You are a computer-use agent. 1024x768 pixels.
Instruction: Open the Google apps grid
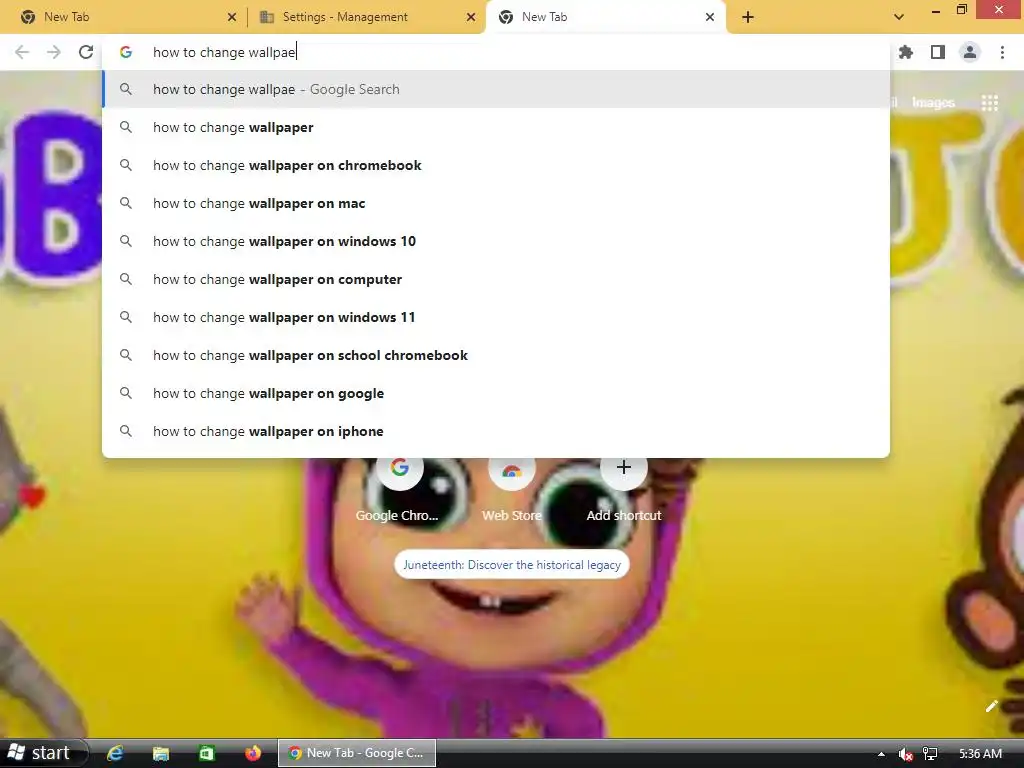990,103
